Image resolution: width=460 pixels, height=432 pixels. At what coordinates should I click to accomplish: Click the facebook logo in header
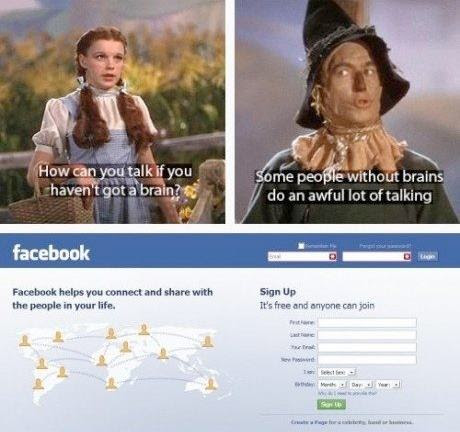(x=51, y=253)
